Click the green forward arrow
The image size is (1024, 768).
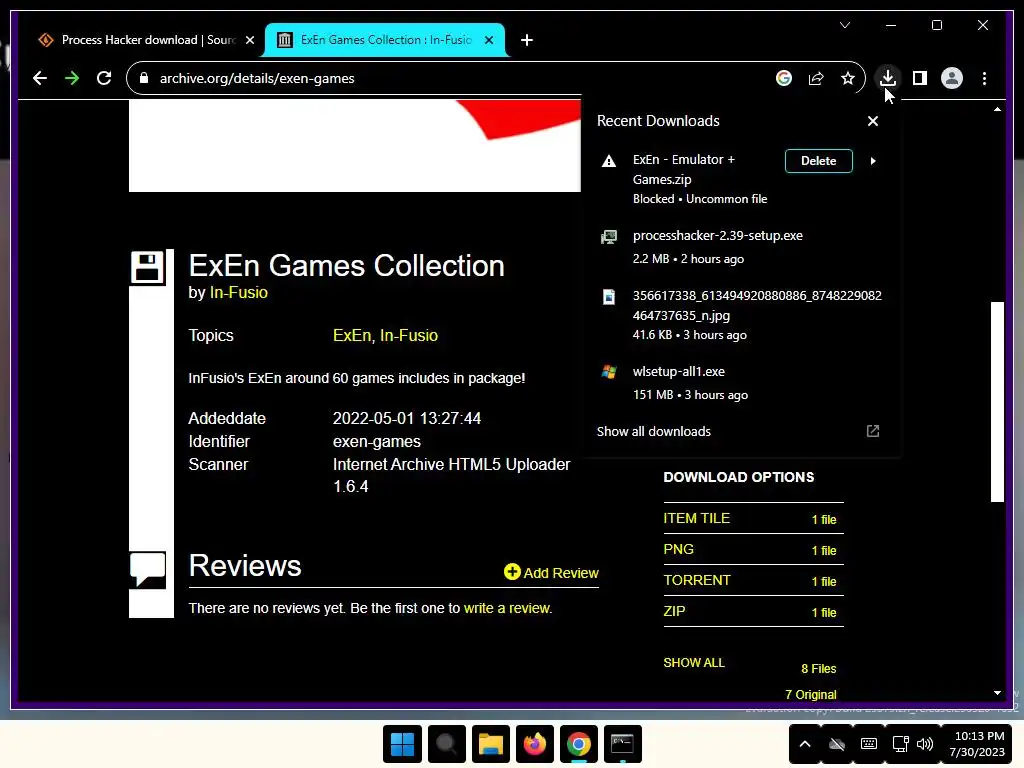click(x=72, y=78)
